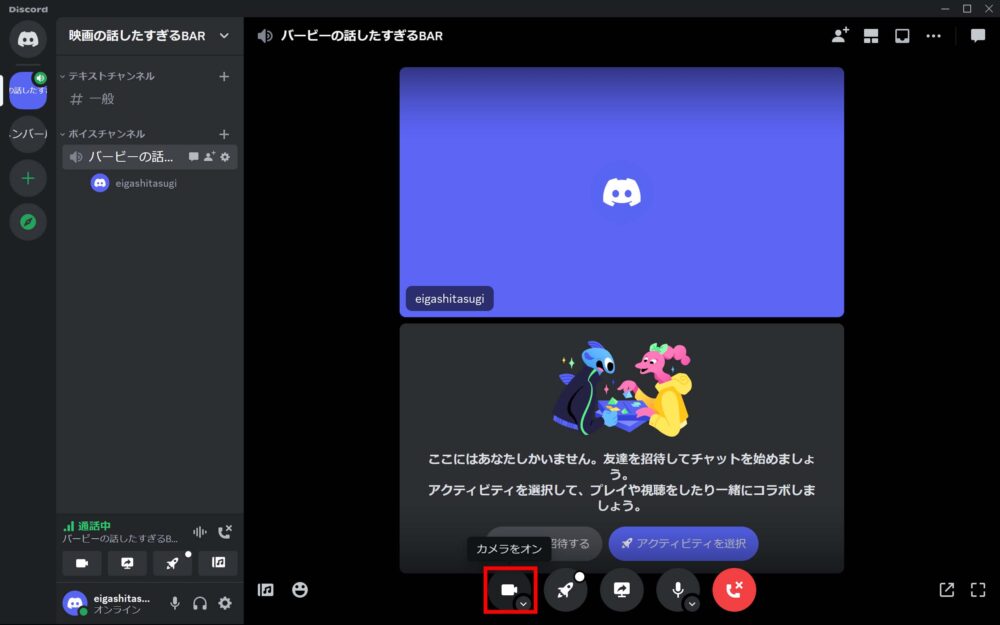Viewport: 1000px width, 625px height.
Task: Expand camera options chevron
Action: 523,603
